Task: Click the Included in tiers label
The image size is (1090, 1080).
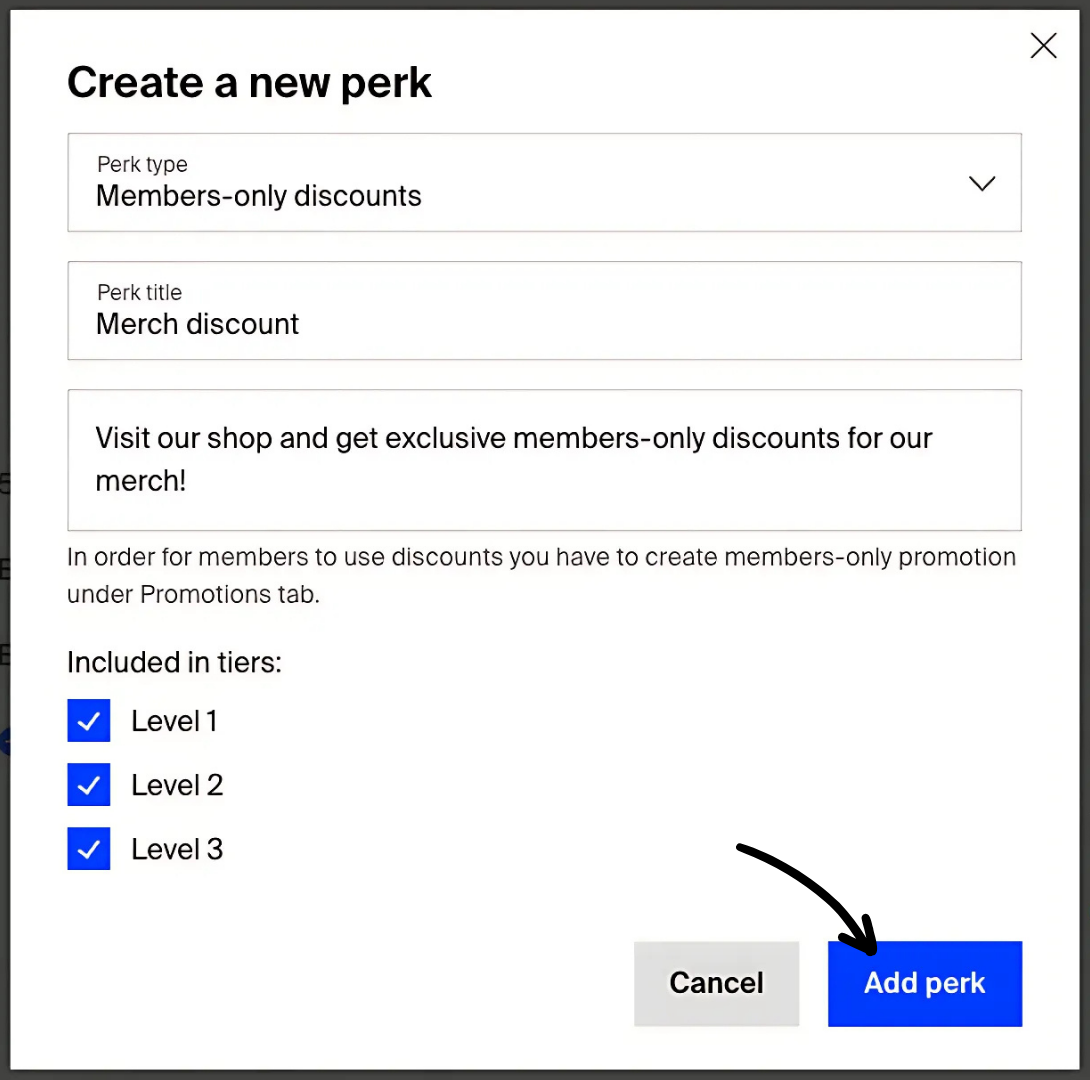Action: click(174, 662)
